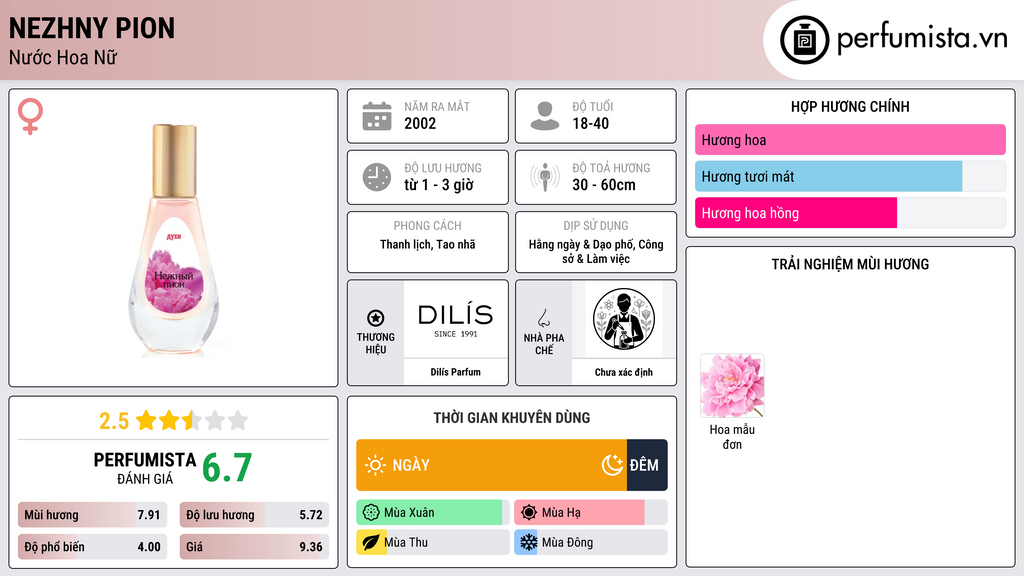Image resolution: width=1024 pixels, height=576 pixels.
Task: Click the Dilís Parfum brand name label
Action: 455,372
